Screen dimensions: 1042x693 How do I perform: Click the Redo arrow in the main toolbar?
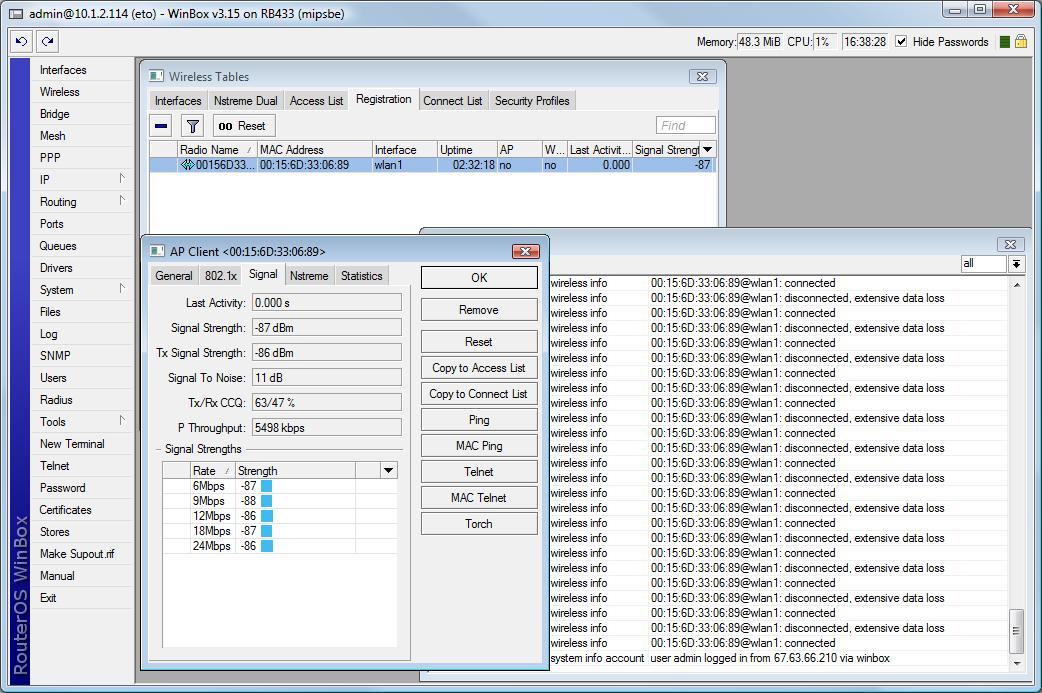point(47,42)
